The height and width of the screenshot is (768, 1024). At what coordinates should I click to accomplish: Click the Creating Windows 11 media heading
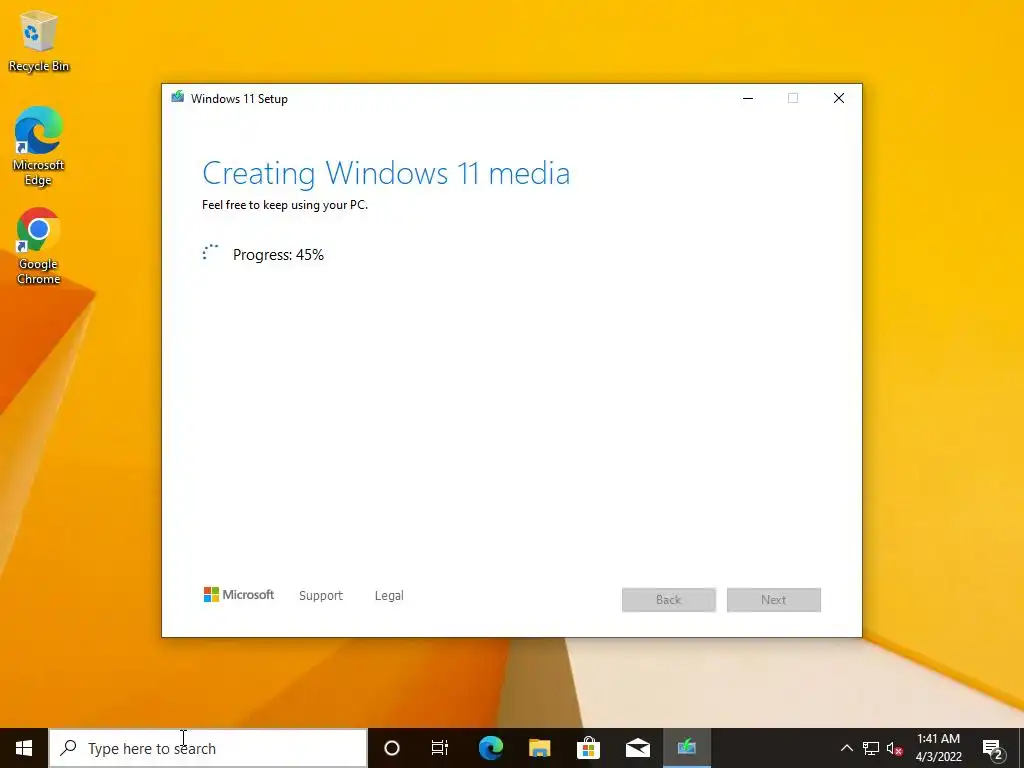click(x=386, y=173)
